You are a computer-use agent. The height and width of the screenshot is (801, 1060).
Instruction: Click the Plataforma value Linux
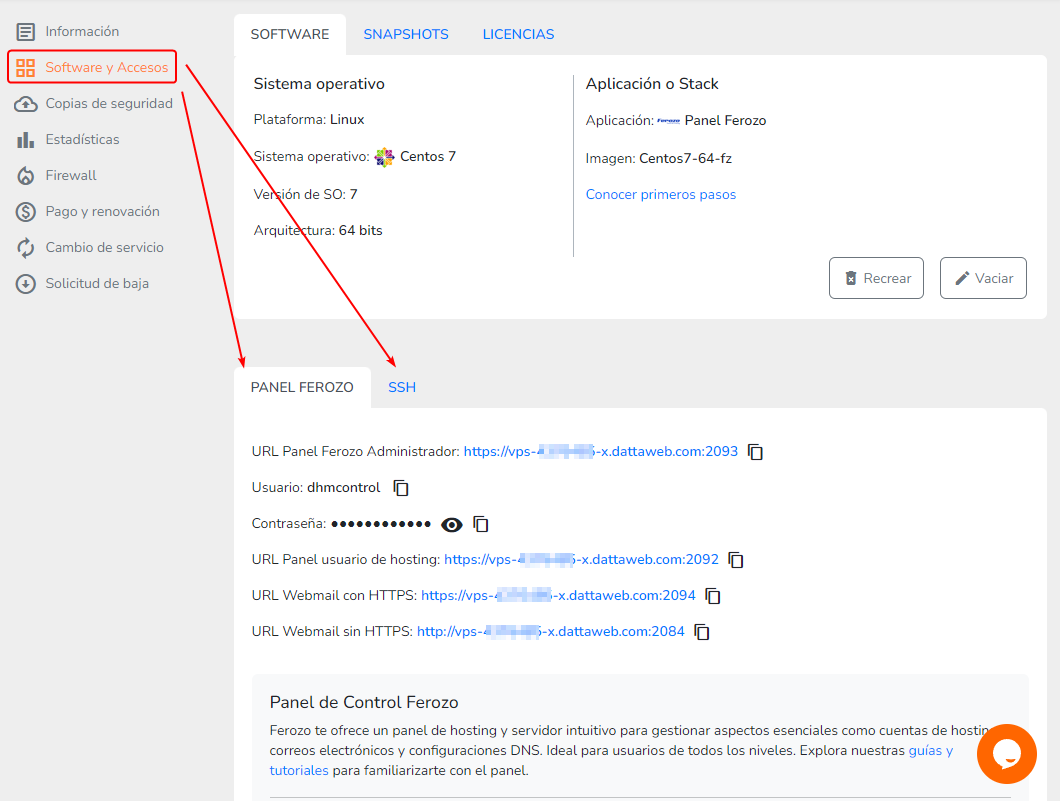click(x=347, y=120)
